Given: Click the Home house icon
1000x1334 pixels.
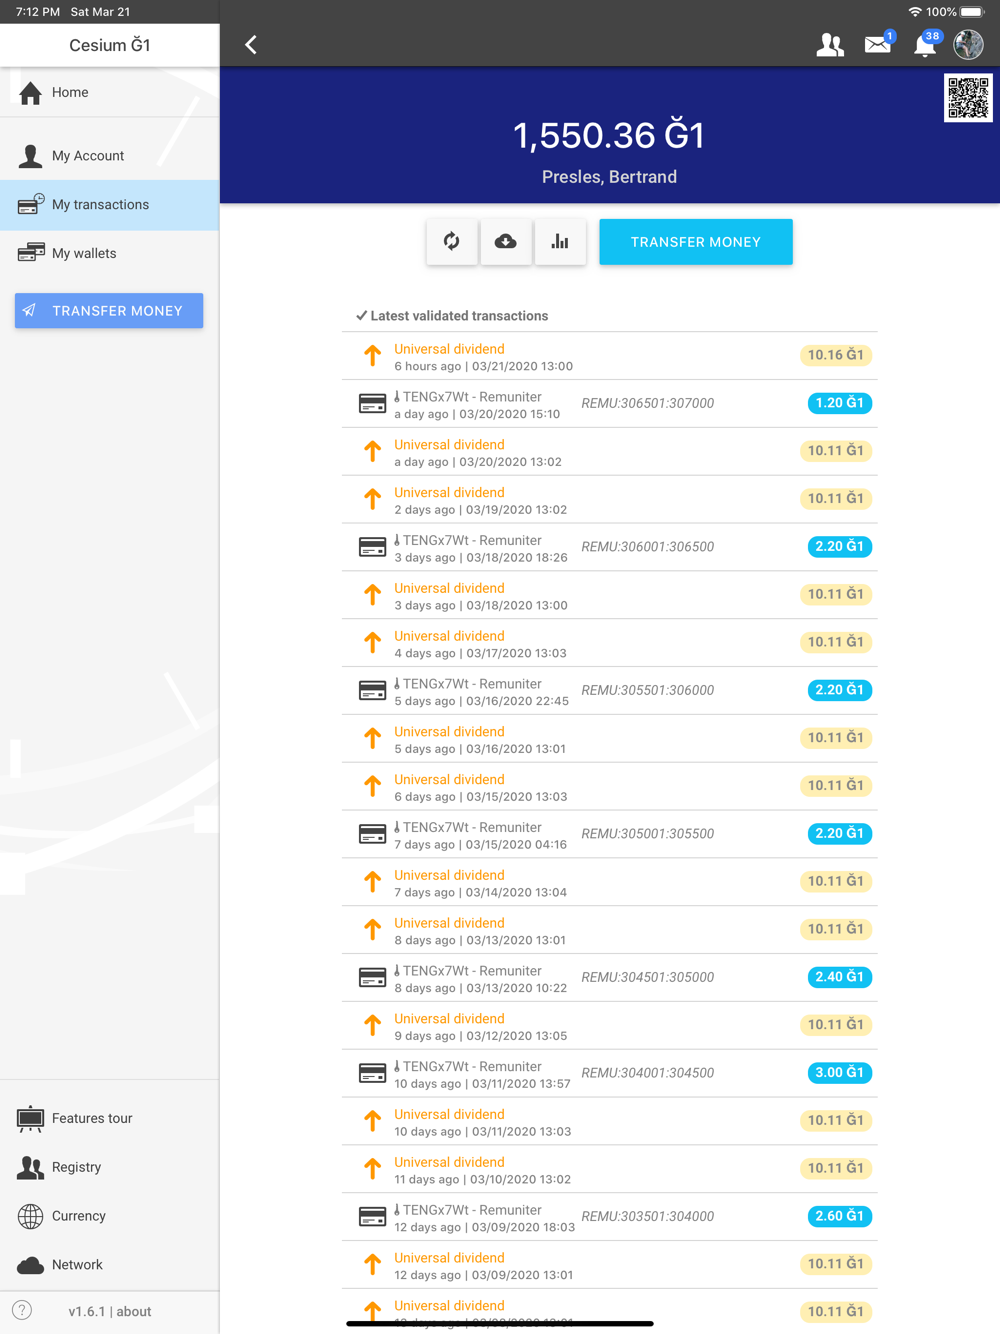Looking at the screenshot, I should (x=31, y=93).
